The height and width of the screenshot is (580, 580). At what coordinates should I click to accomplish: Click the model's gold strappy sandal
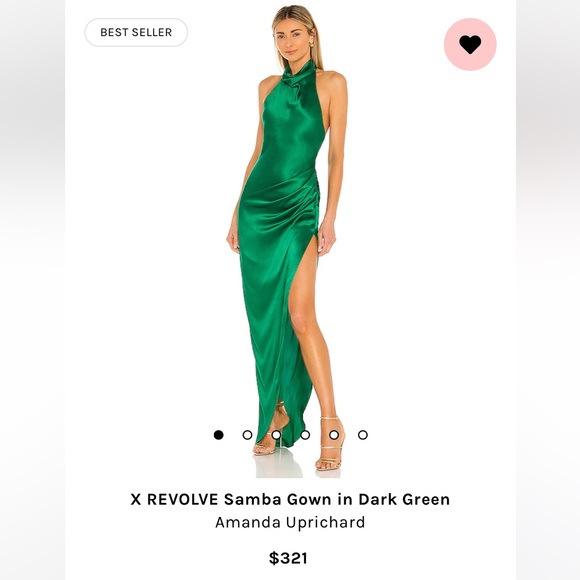point(330,444)
